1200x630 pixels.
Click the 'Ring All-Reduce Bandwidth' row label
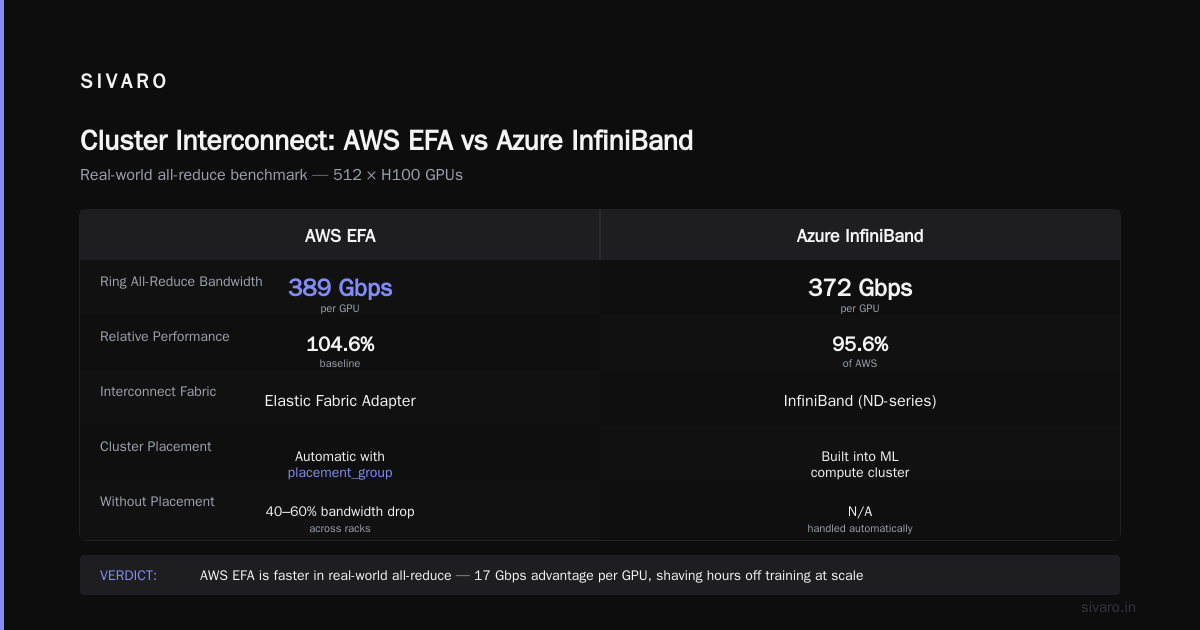(x=181, y=282)
